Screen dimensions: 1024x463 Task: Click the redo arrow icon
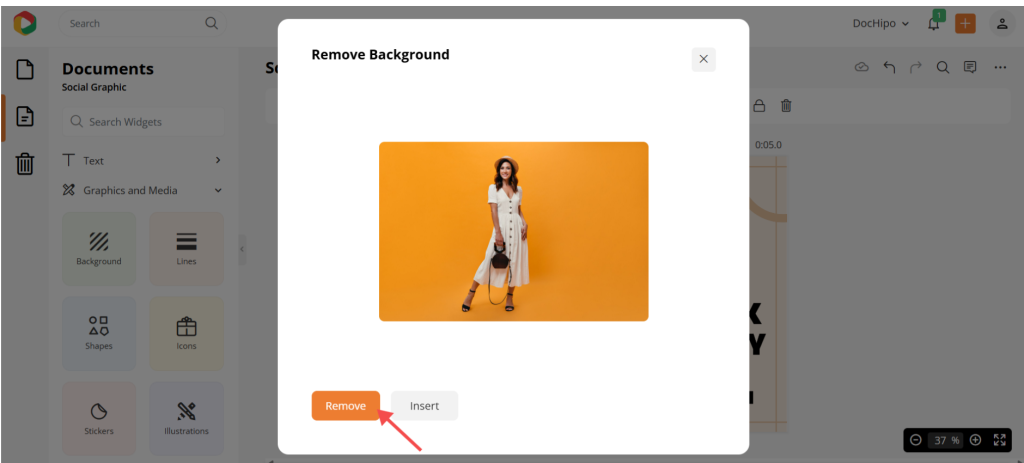coord(916,67)
